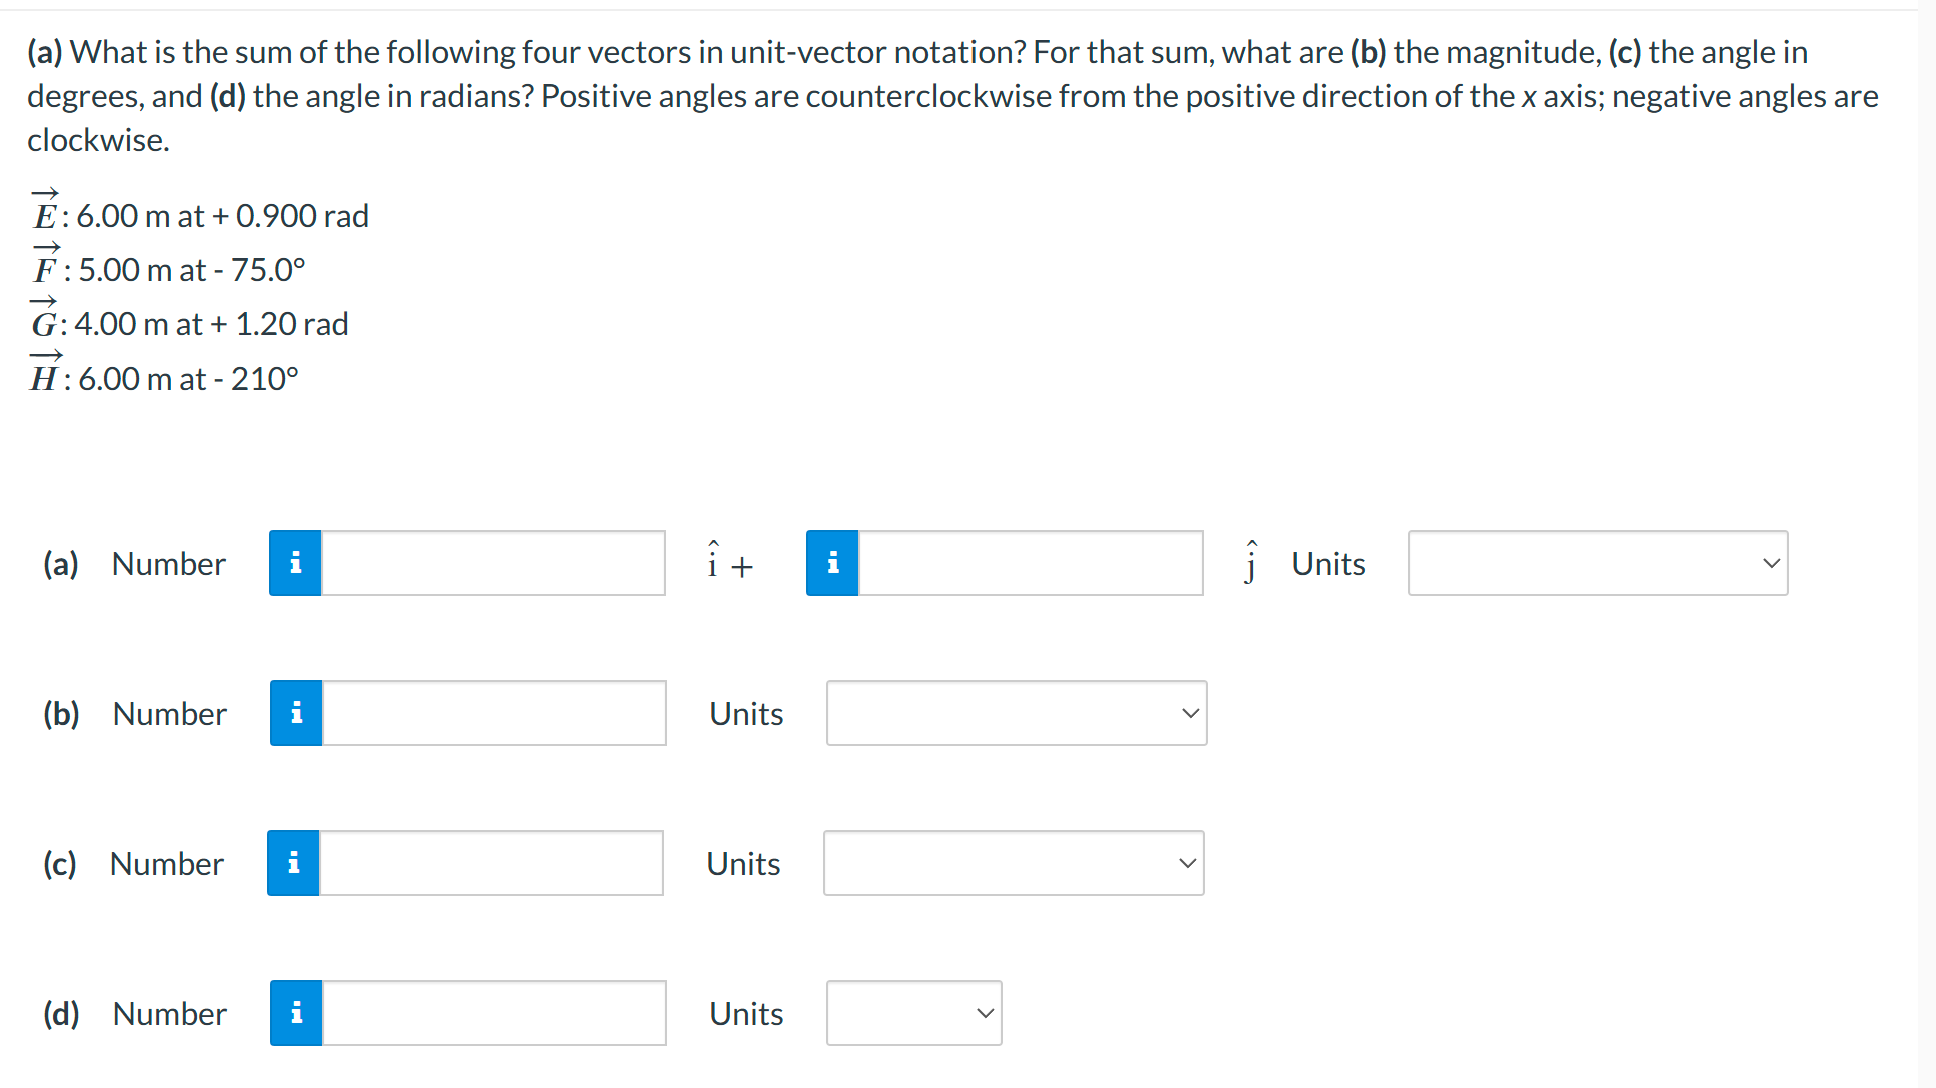Viewport: 1936px width, 1088px height.
Task: Open the info icon for part (c)
Action: coord(293,863)
